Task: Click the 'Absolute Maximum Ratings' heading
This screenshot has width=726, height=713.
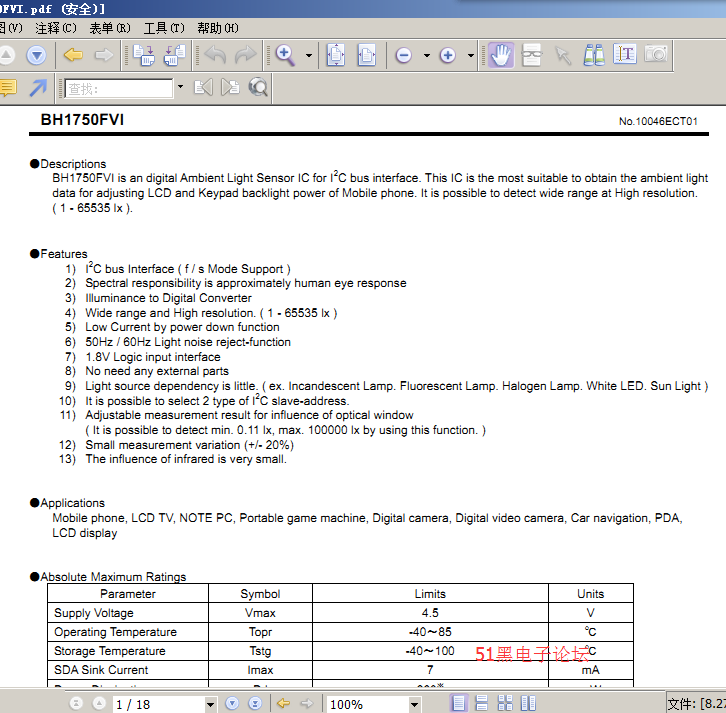Action: coord(113,577)
